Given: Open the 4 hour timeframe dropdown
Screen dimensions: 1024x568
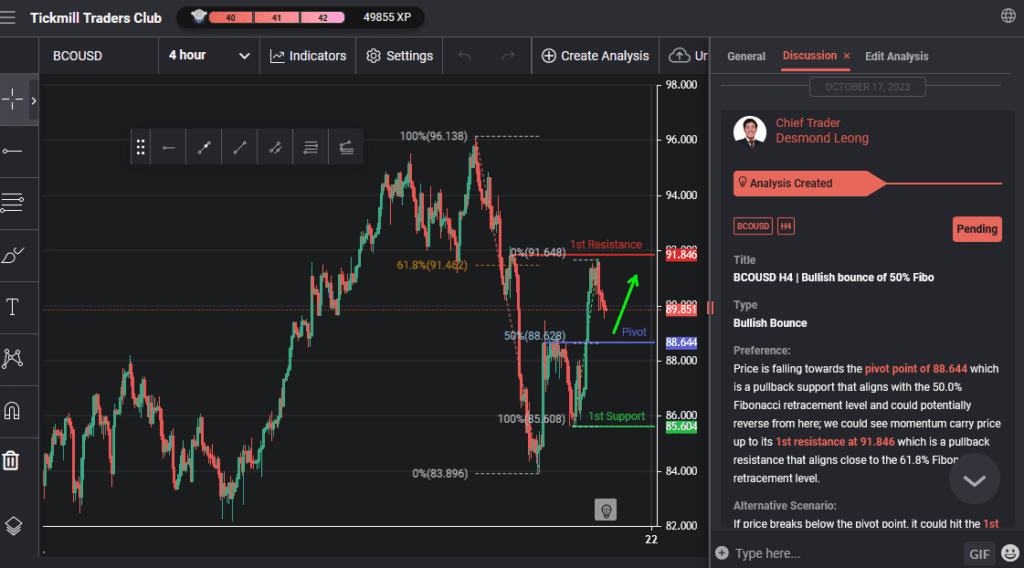Looking at the screenshot, I should pos(209,55).
